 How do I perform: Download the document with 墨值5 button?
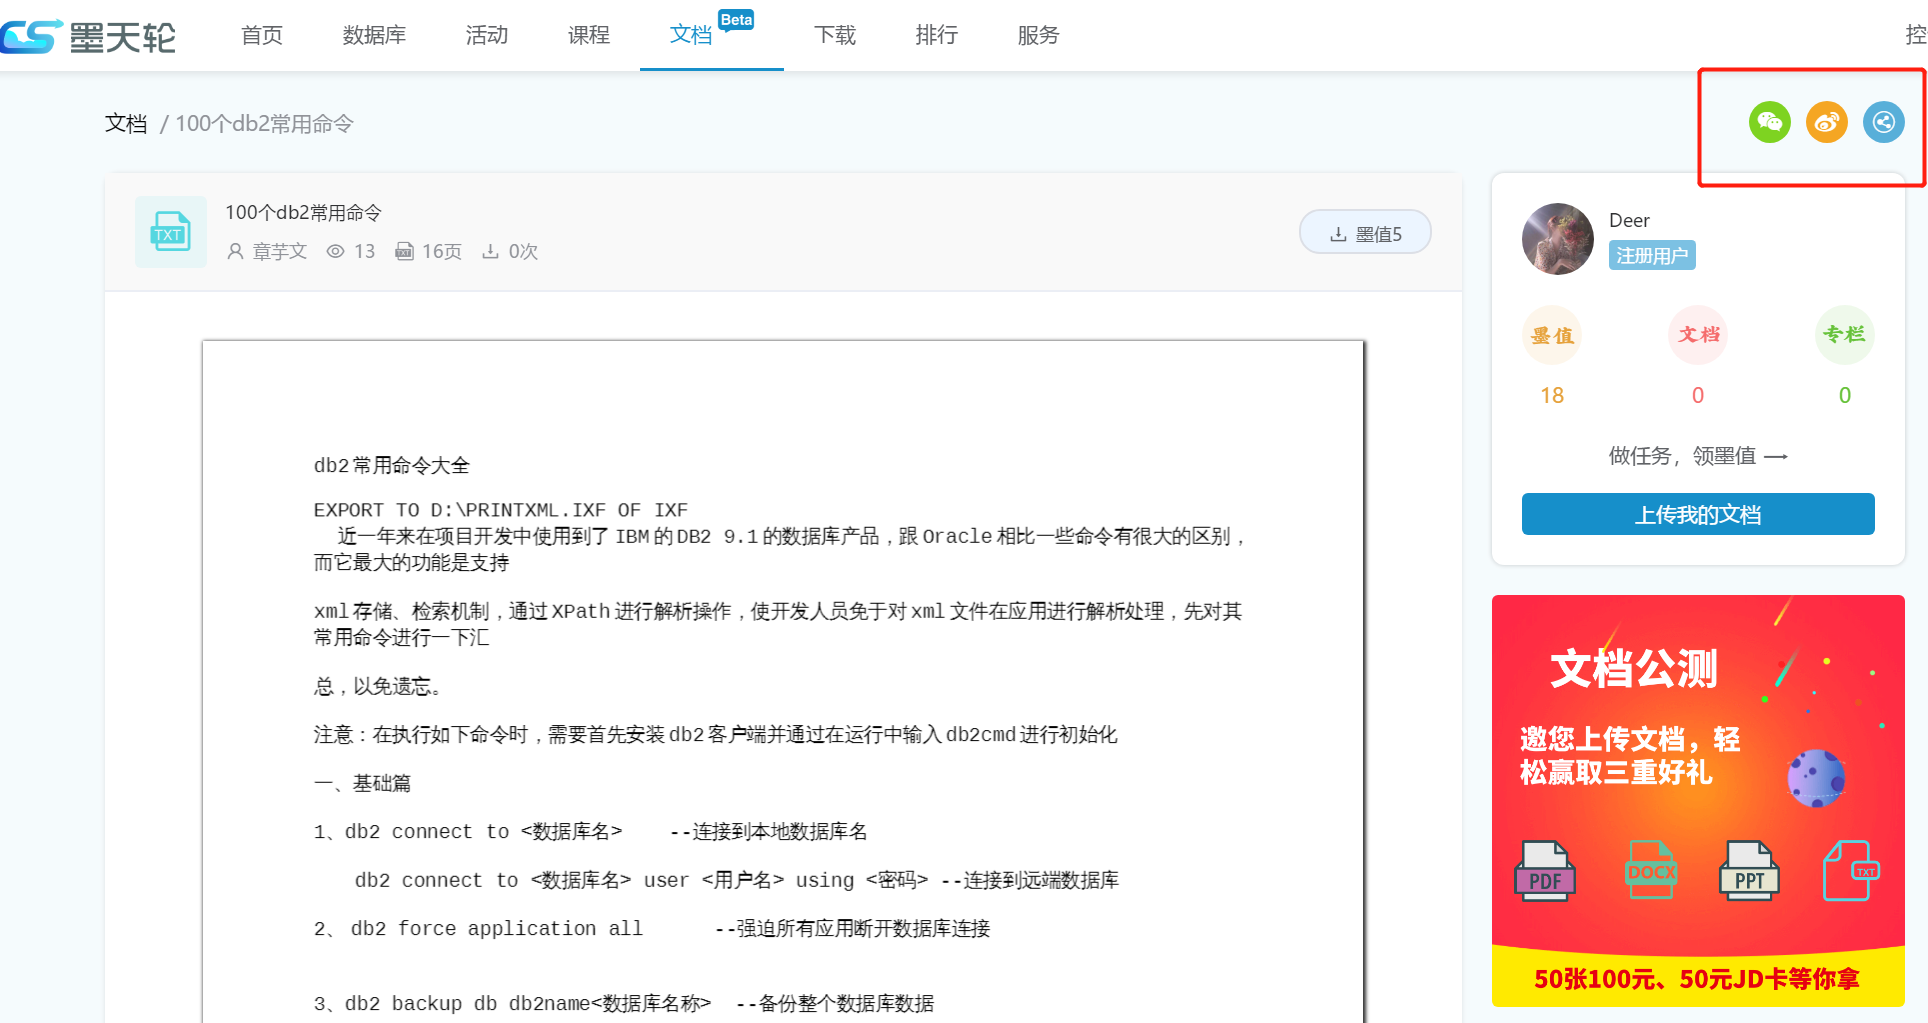click(1365, 233)
